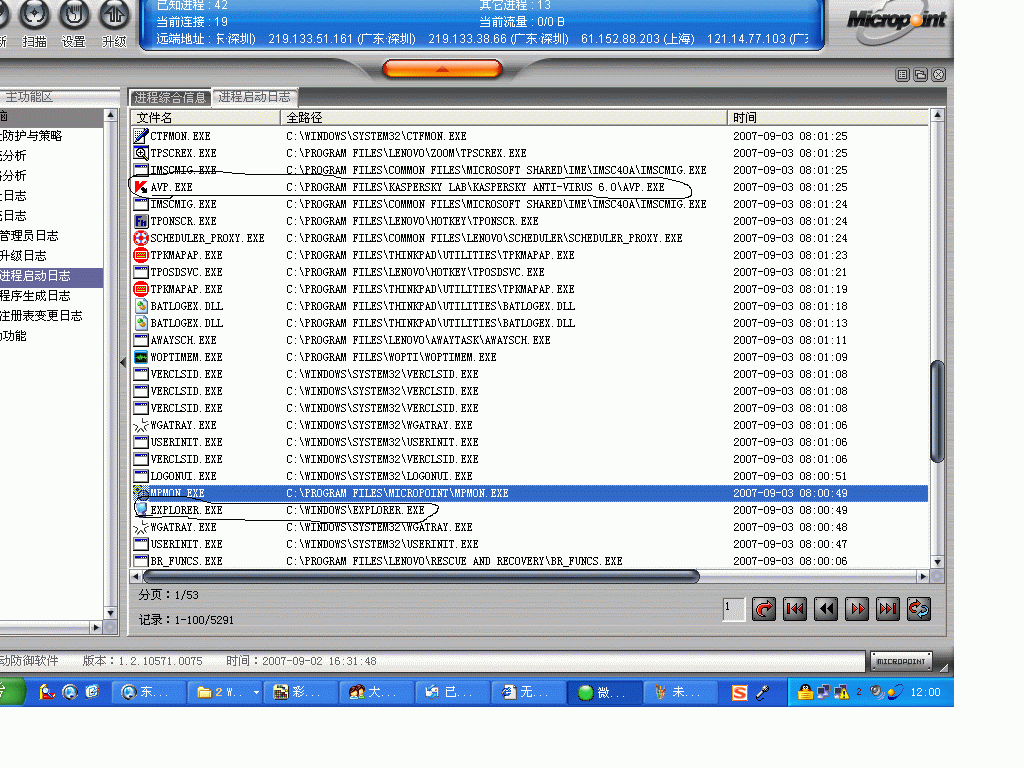Click the QQ penguin tray icon
The width and height of the screenshot is (1024, 768).
[x=805, y=692]
